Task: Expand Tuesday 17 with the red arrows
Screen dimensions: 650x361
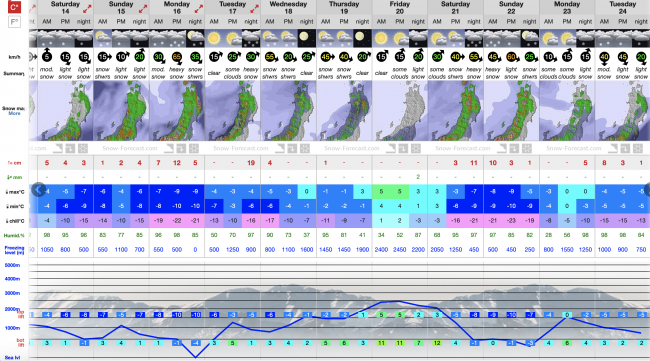Action: point(254,8)
